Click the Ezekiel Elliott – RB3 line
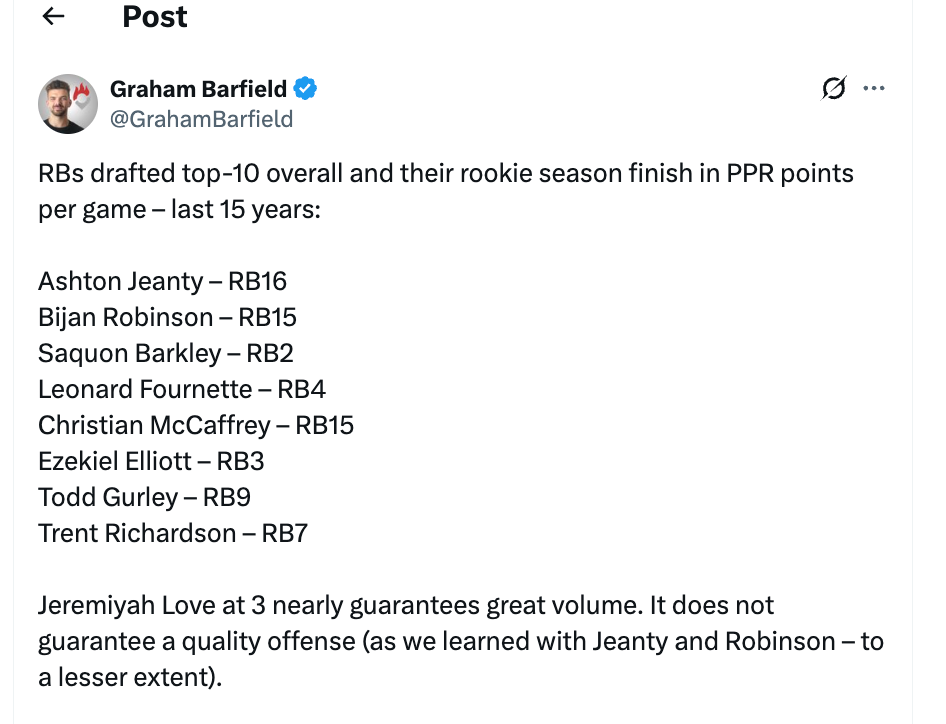This screenshot has width=946, height=724. point(151,461)
